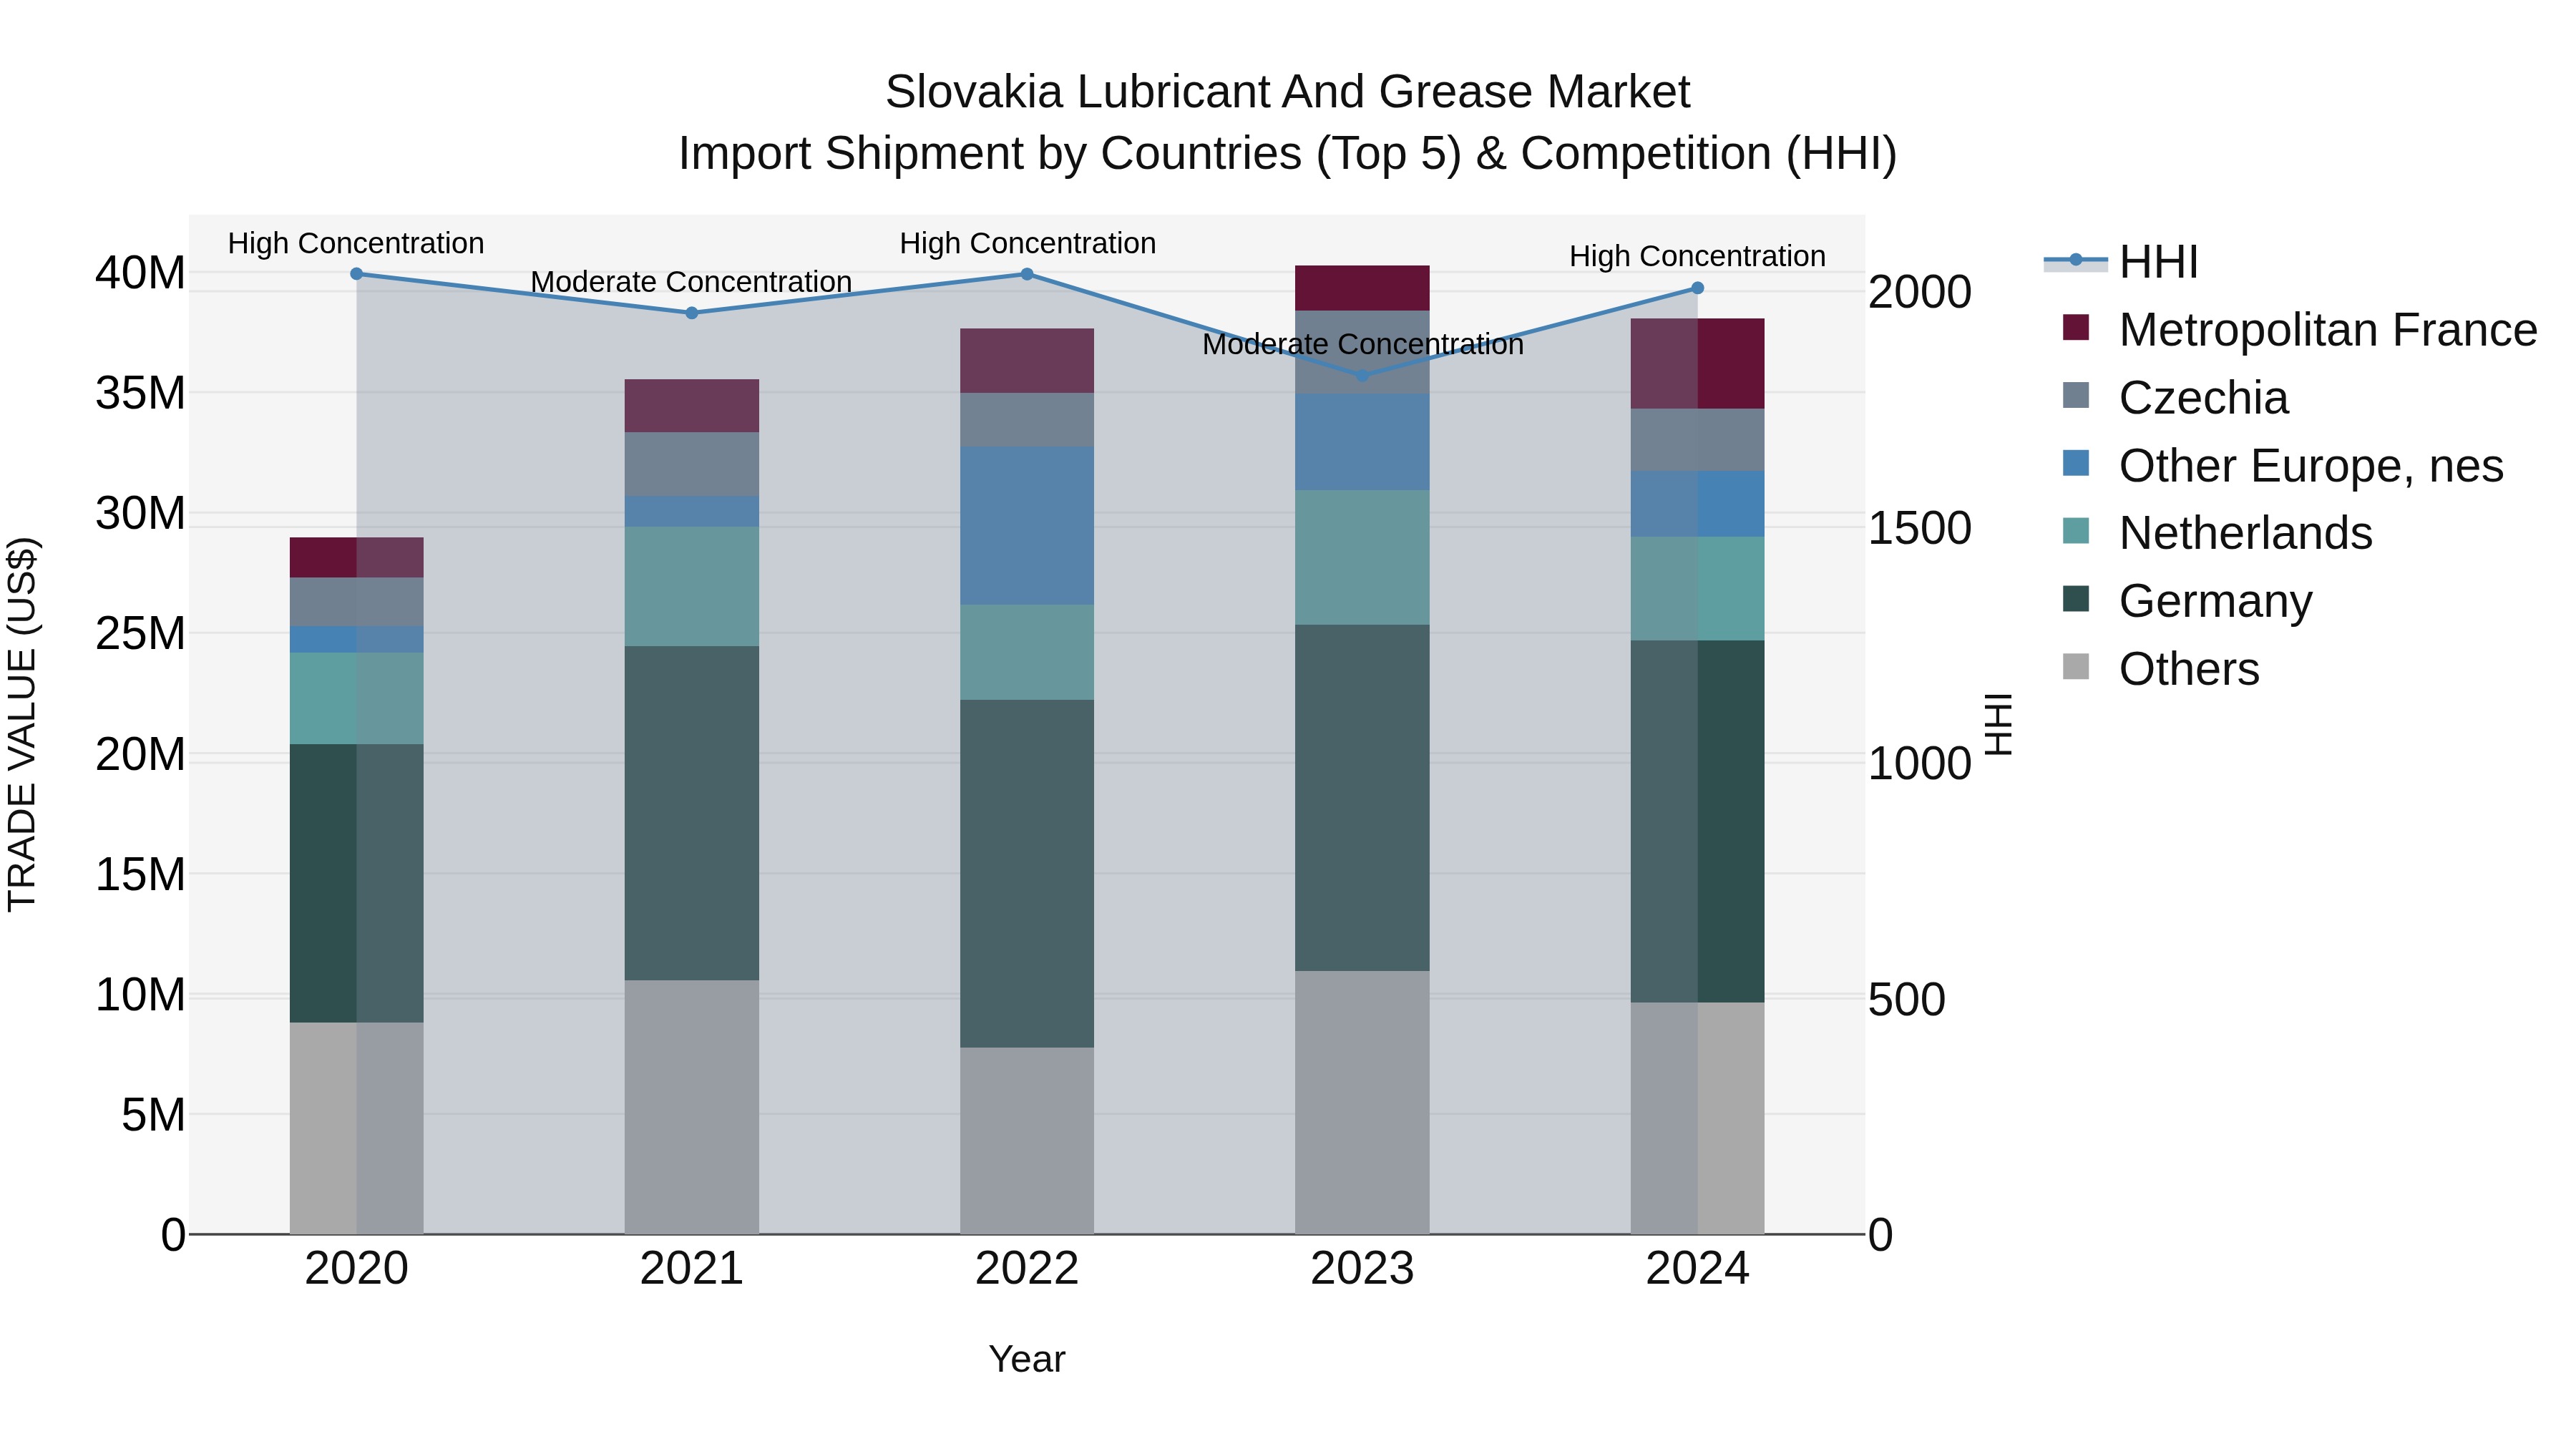Click the 2023 x-axis label
This screenshot has width=2576, height=1449.
[x=1362, y=1269]
